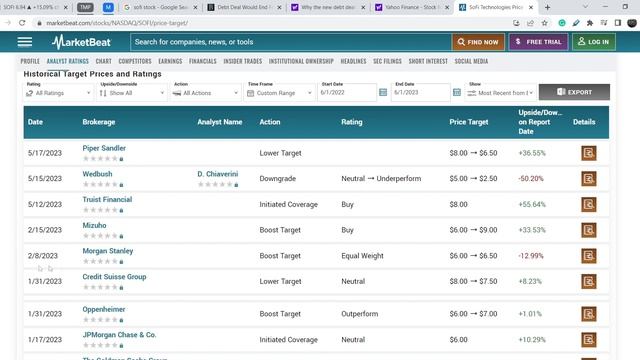The image size is (640, 360).
Task: Open the browser extensions puzzle icon
Action: pos(590,23)
